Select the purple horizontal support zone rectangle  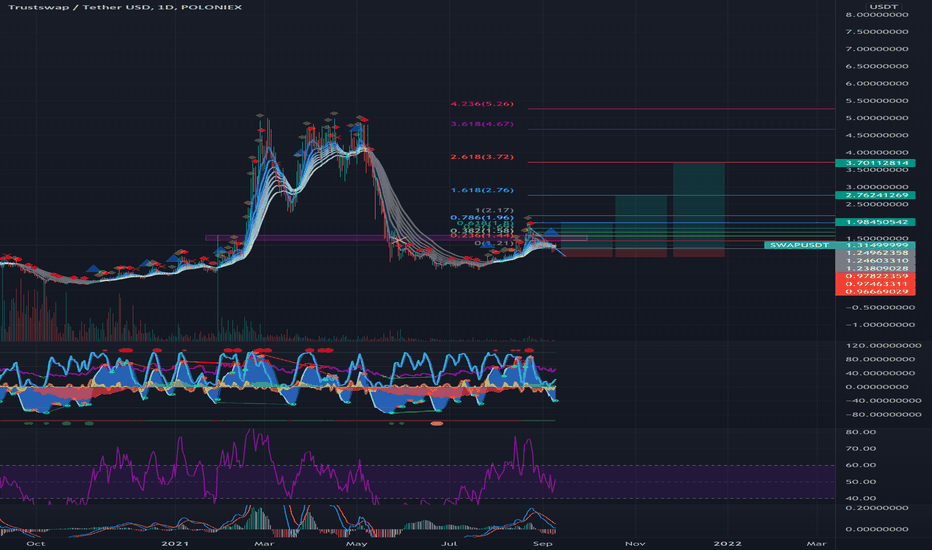click(x=396, y=238)
